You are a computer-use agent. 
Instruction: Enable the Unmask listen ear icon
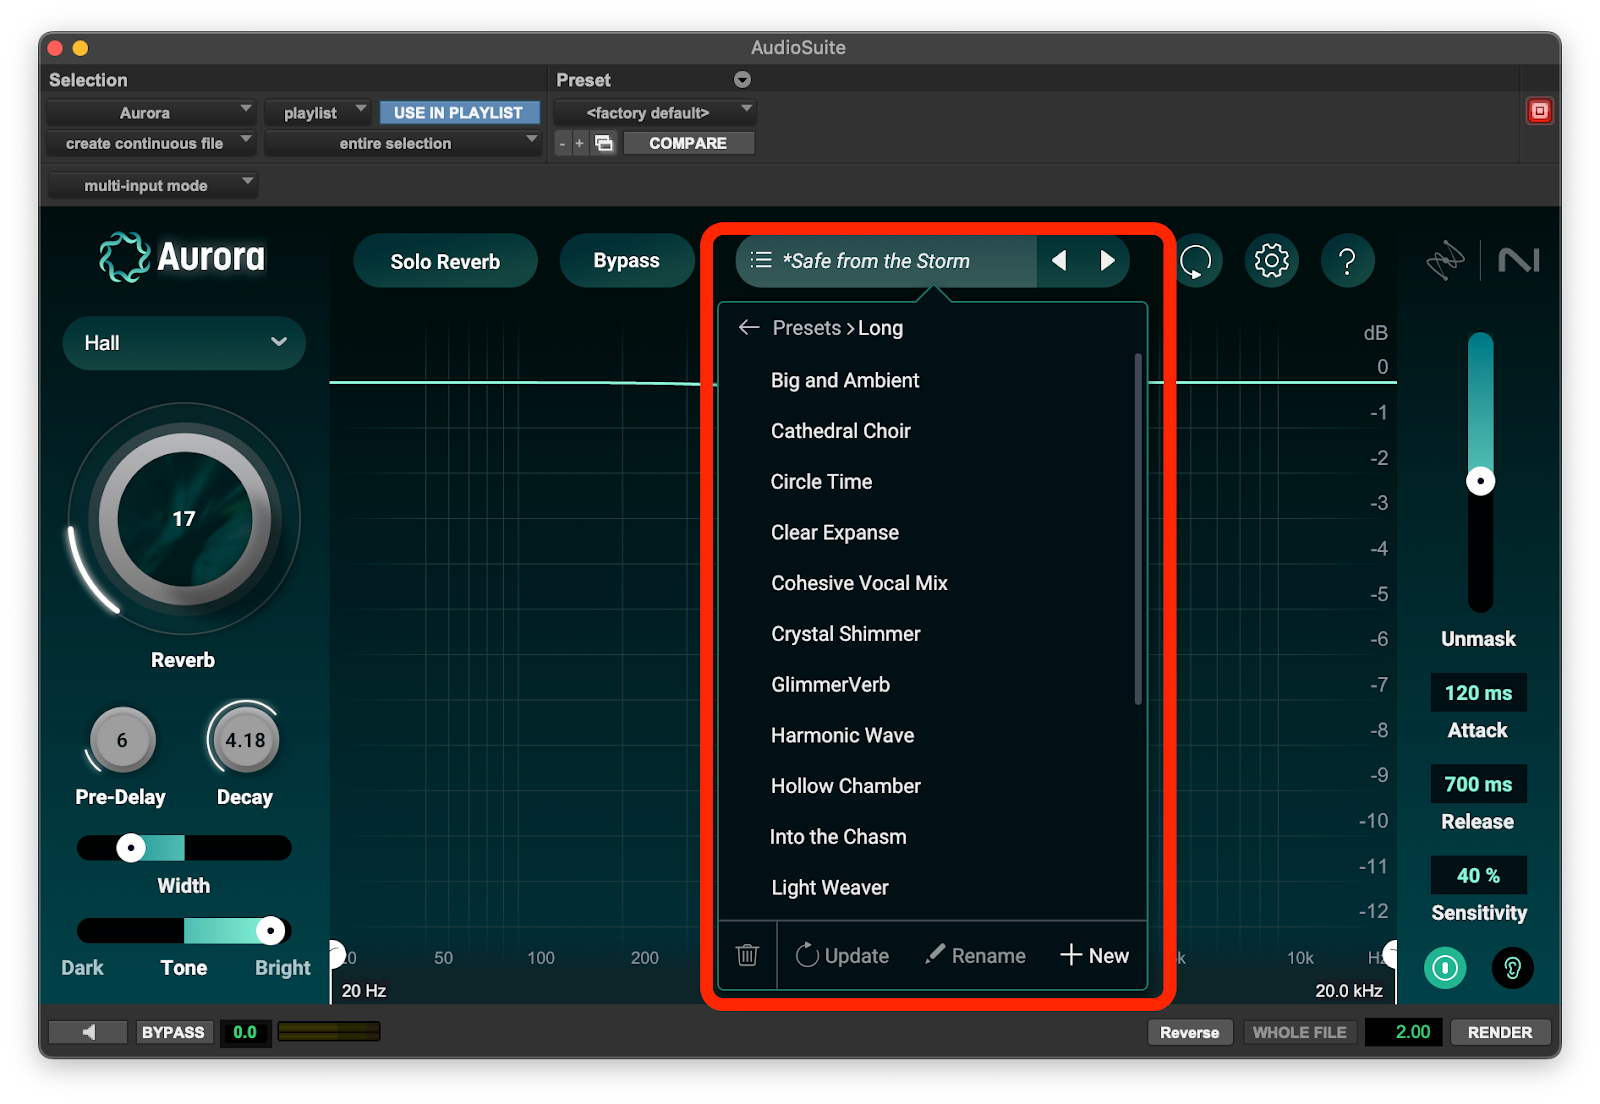[x=1512, y=967]
